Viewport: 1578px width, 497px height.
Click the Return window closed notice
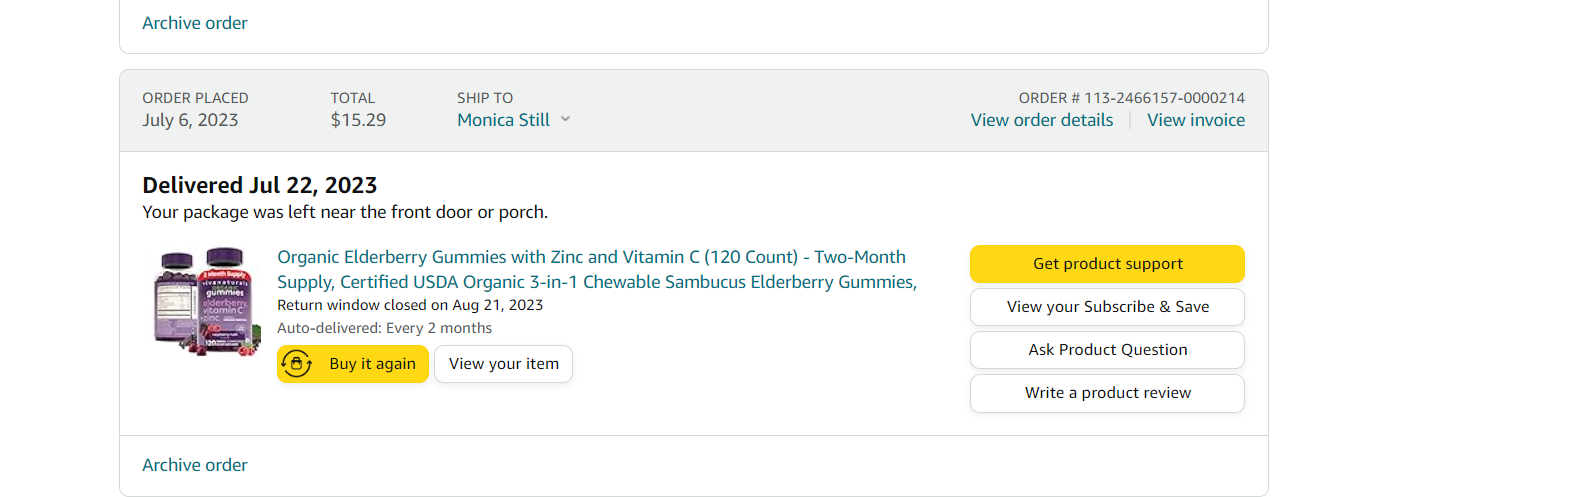point(409,305)
